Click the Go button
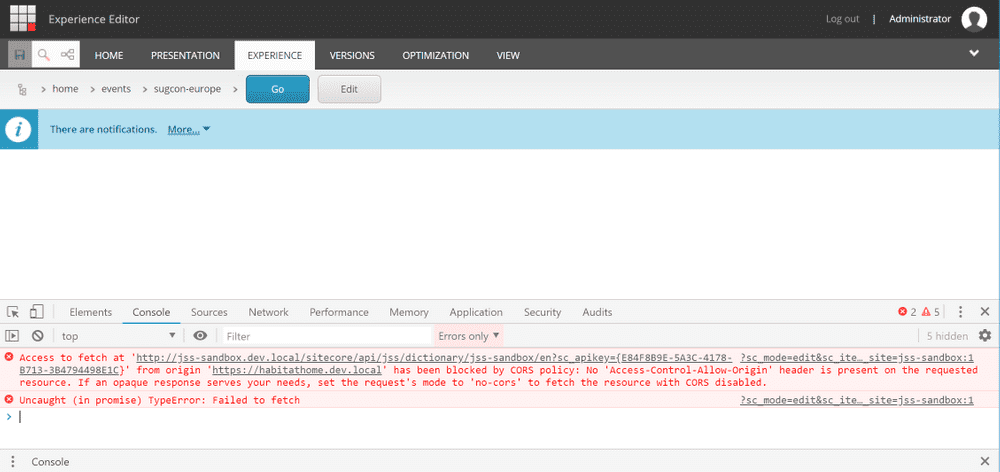 277,89
